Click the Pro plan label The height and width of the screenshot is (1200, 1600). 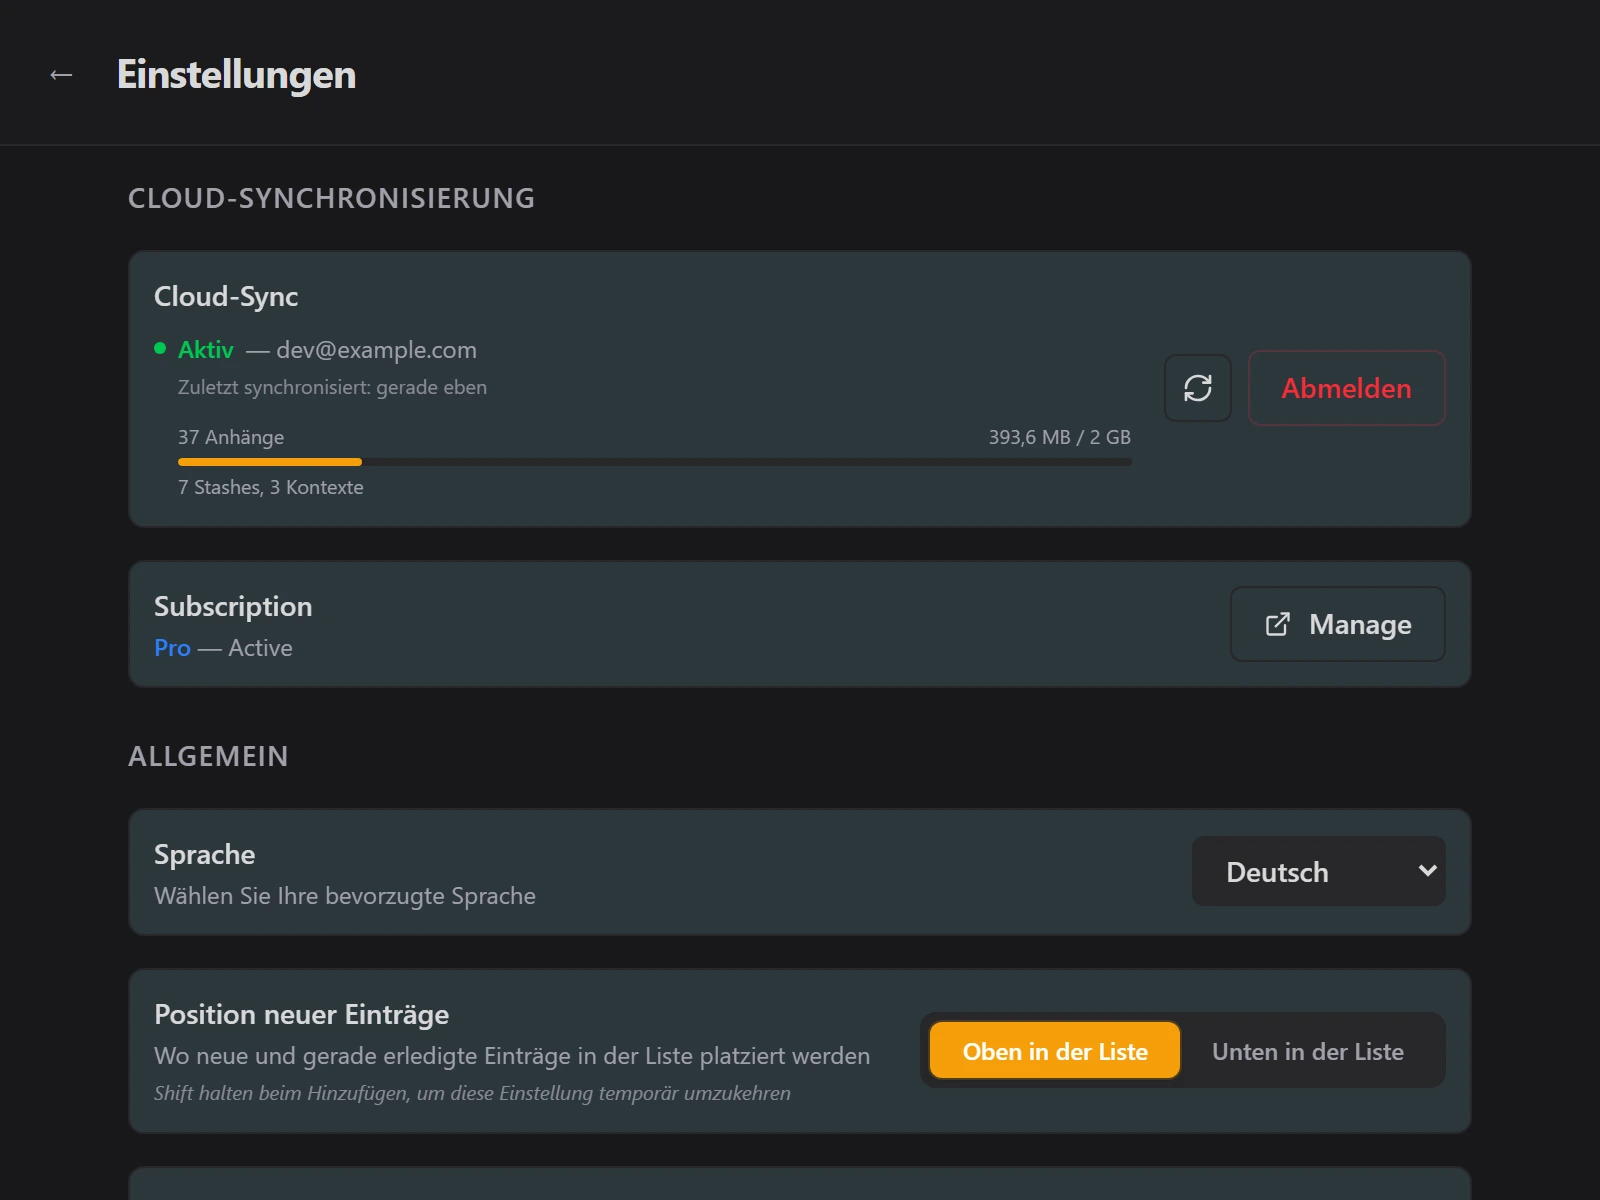(172, 648)
